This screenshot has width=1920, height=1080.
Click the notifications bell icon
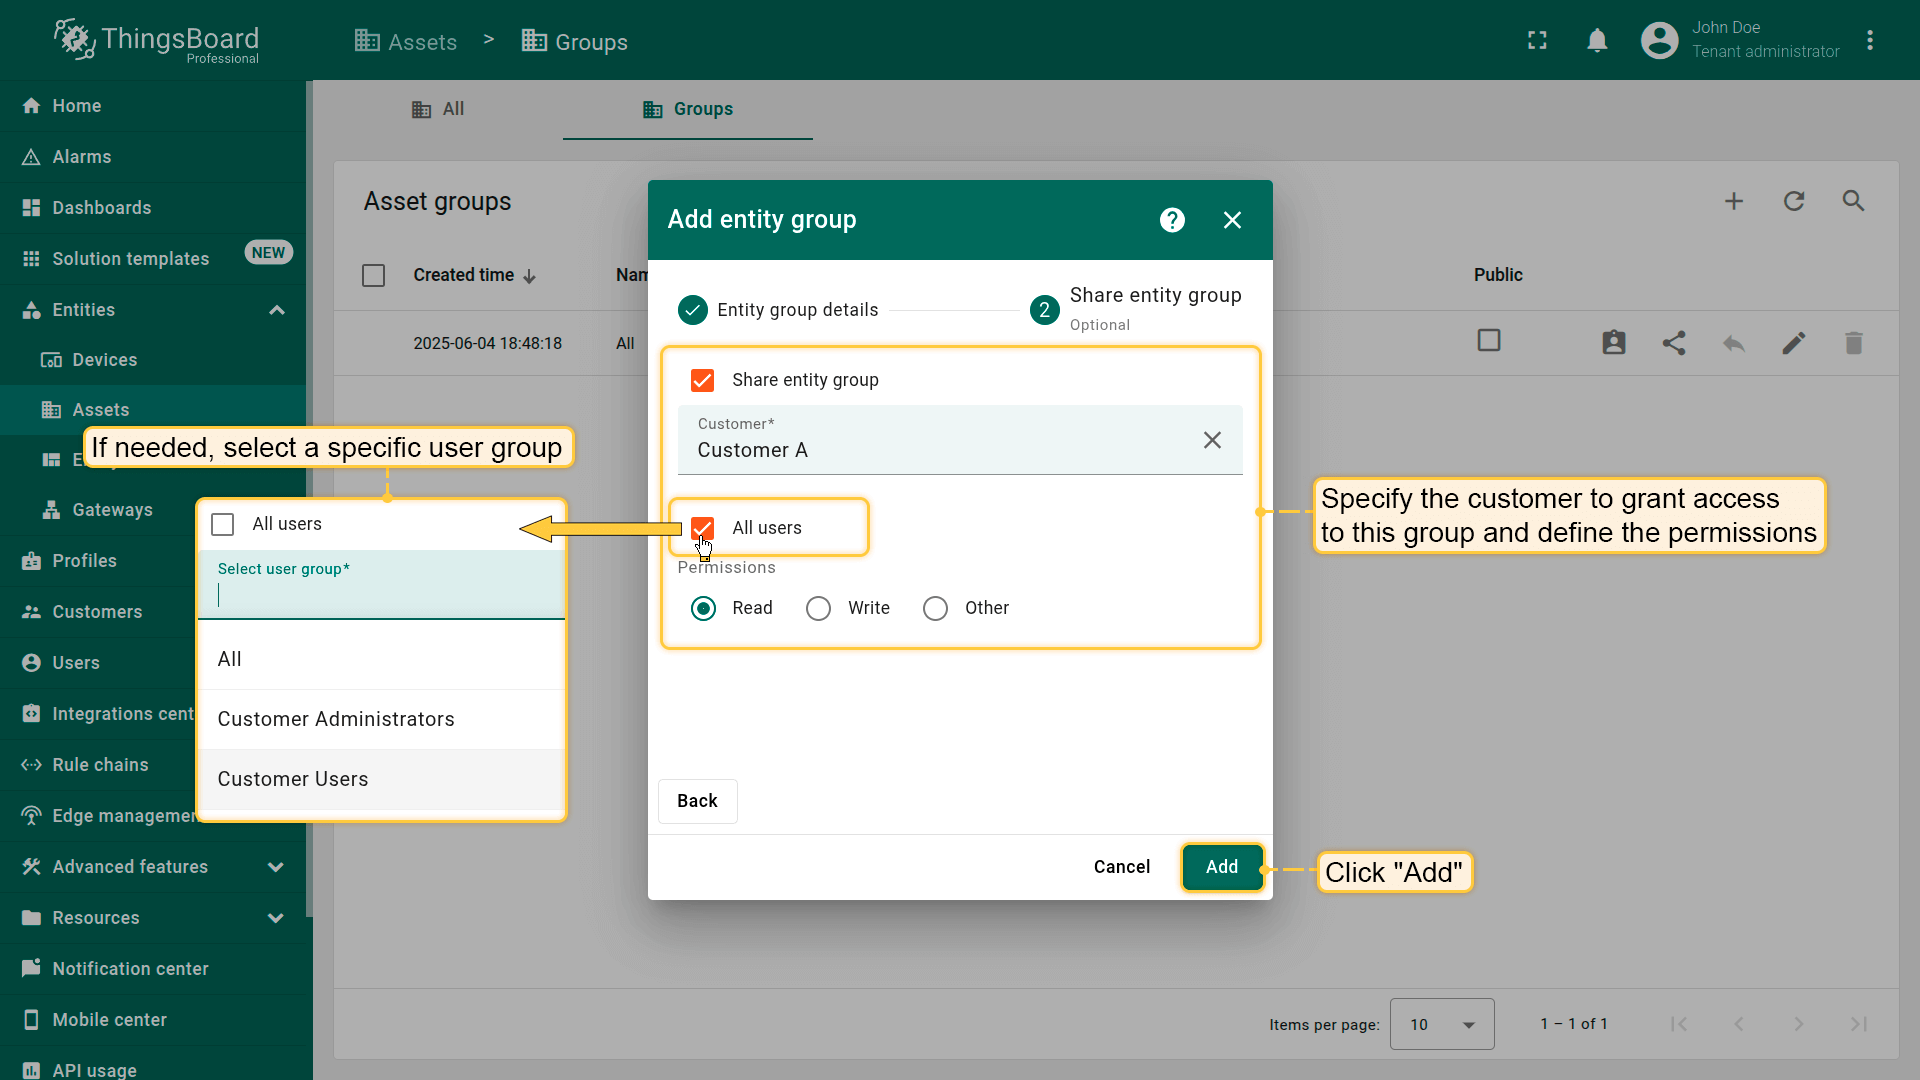[x=1597, y=40]
